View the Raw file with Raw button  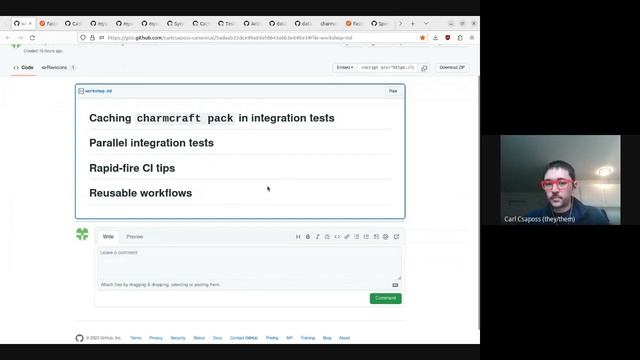point(393,91)
